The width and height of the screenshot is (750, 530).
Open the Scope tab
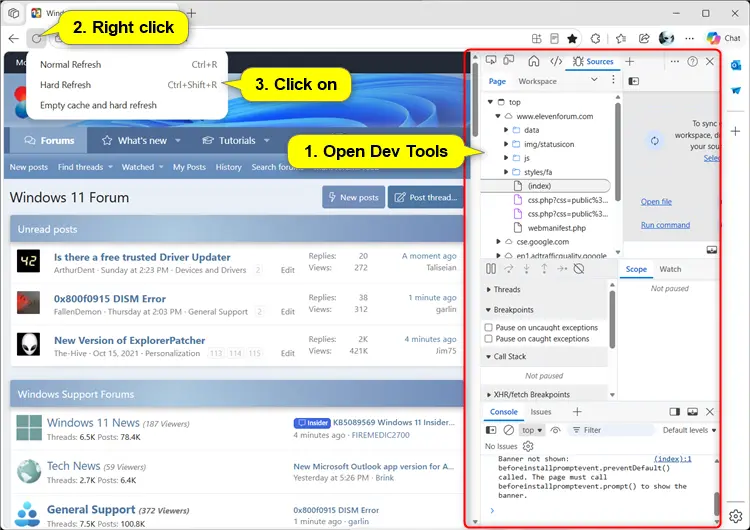pos(636,269)
